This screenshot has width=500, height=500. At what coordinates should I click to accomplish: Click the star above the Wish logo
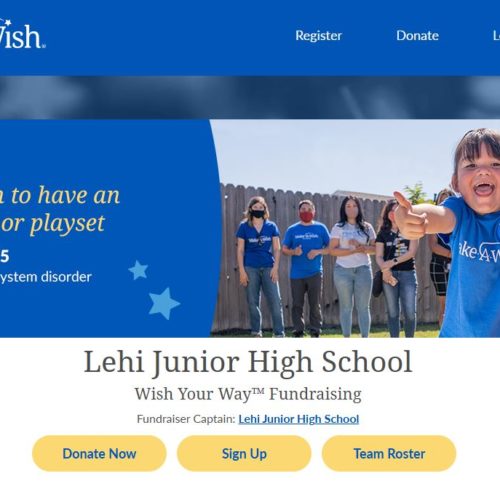point(7,23)
